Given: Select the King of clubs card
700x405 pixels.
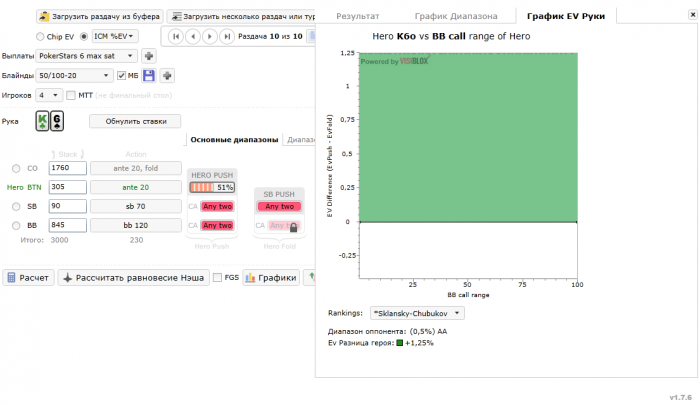Looking at the screenshot, I should (42, 121).
